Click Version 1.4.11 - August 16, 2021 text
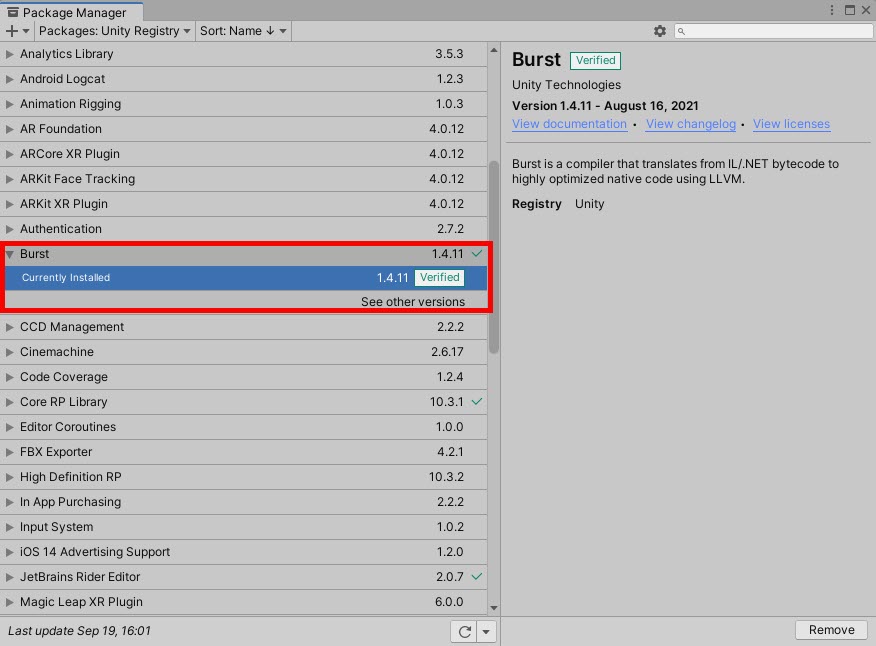The height and width of the screenshot is (646, 876). click(x=605, y=106)
